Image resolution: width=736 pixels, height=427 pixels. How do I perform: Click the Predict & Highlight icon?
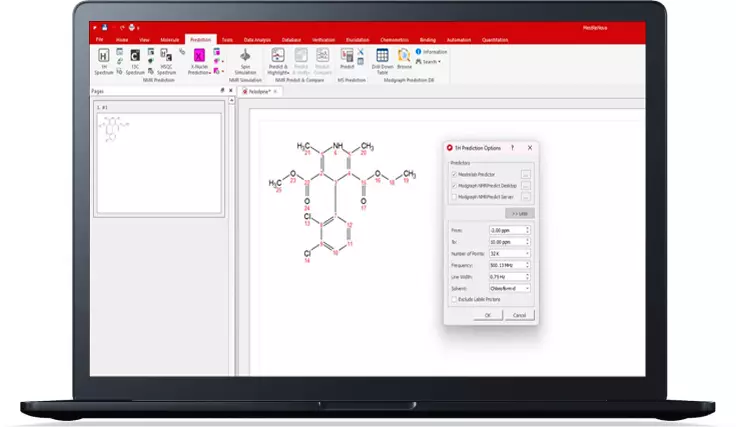pyautogui.click(x=277, y=58)
